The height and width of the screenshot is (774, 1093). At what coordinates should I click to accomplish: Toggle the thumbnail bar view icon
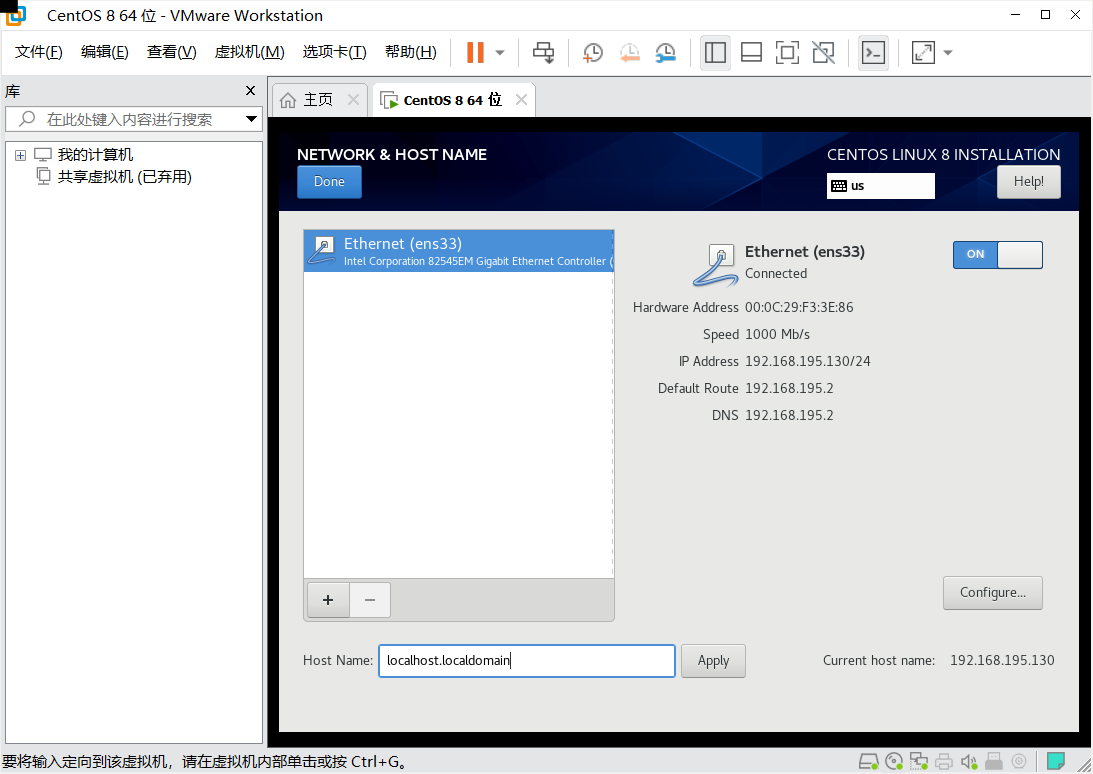pyautogui.click(x=751, y=52)
